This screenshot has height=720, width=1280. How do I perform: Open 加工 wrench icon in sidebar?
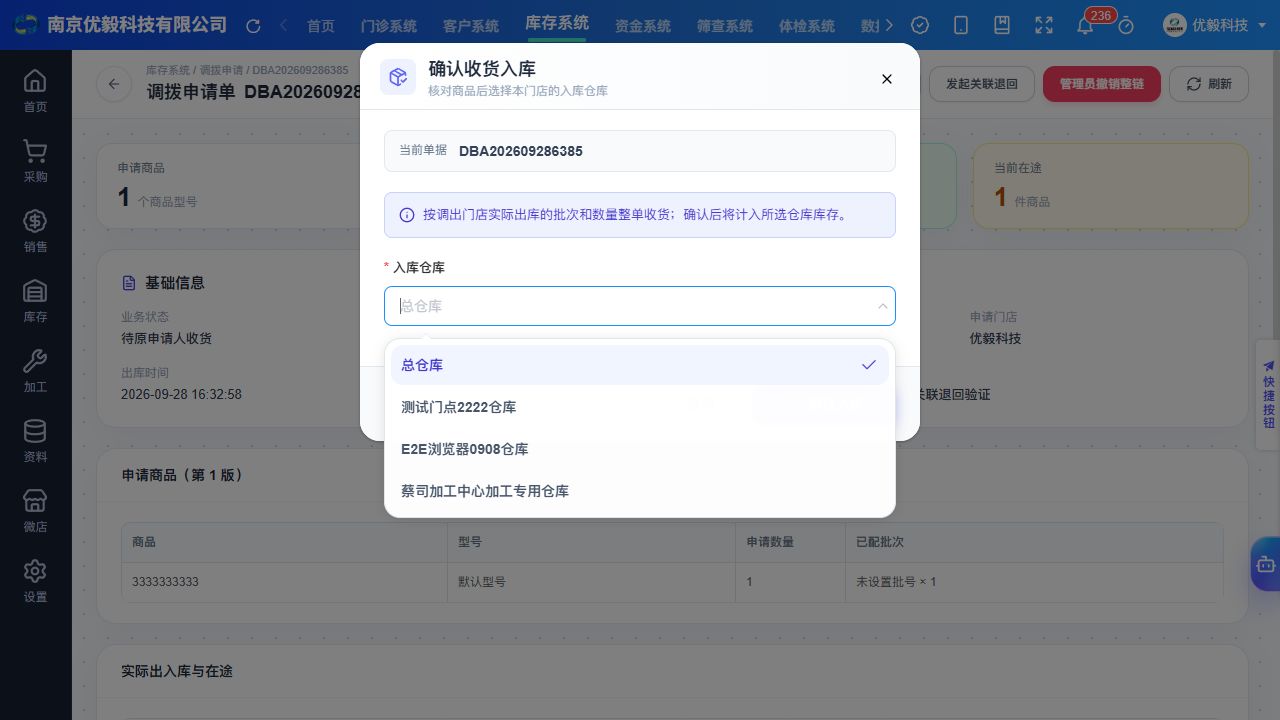point(35,370)
